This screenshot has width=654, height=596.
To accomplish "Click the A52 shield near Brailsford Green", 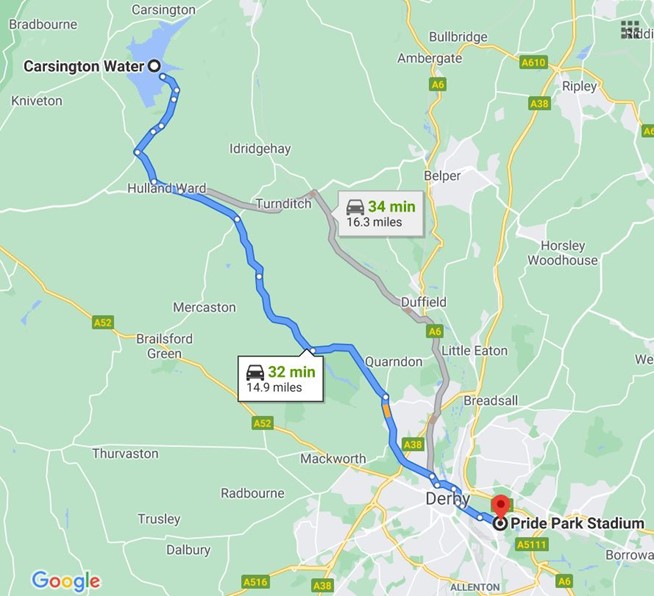I will tap(103, 322).
